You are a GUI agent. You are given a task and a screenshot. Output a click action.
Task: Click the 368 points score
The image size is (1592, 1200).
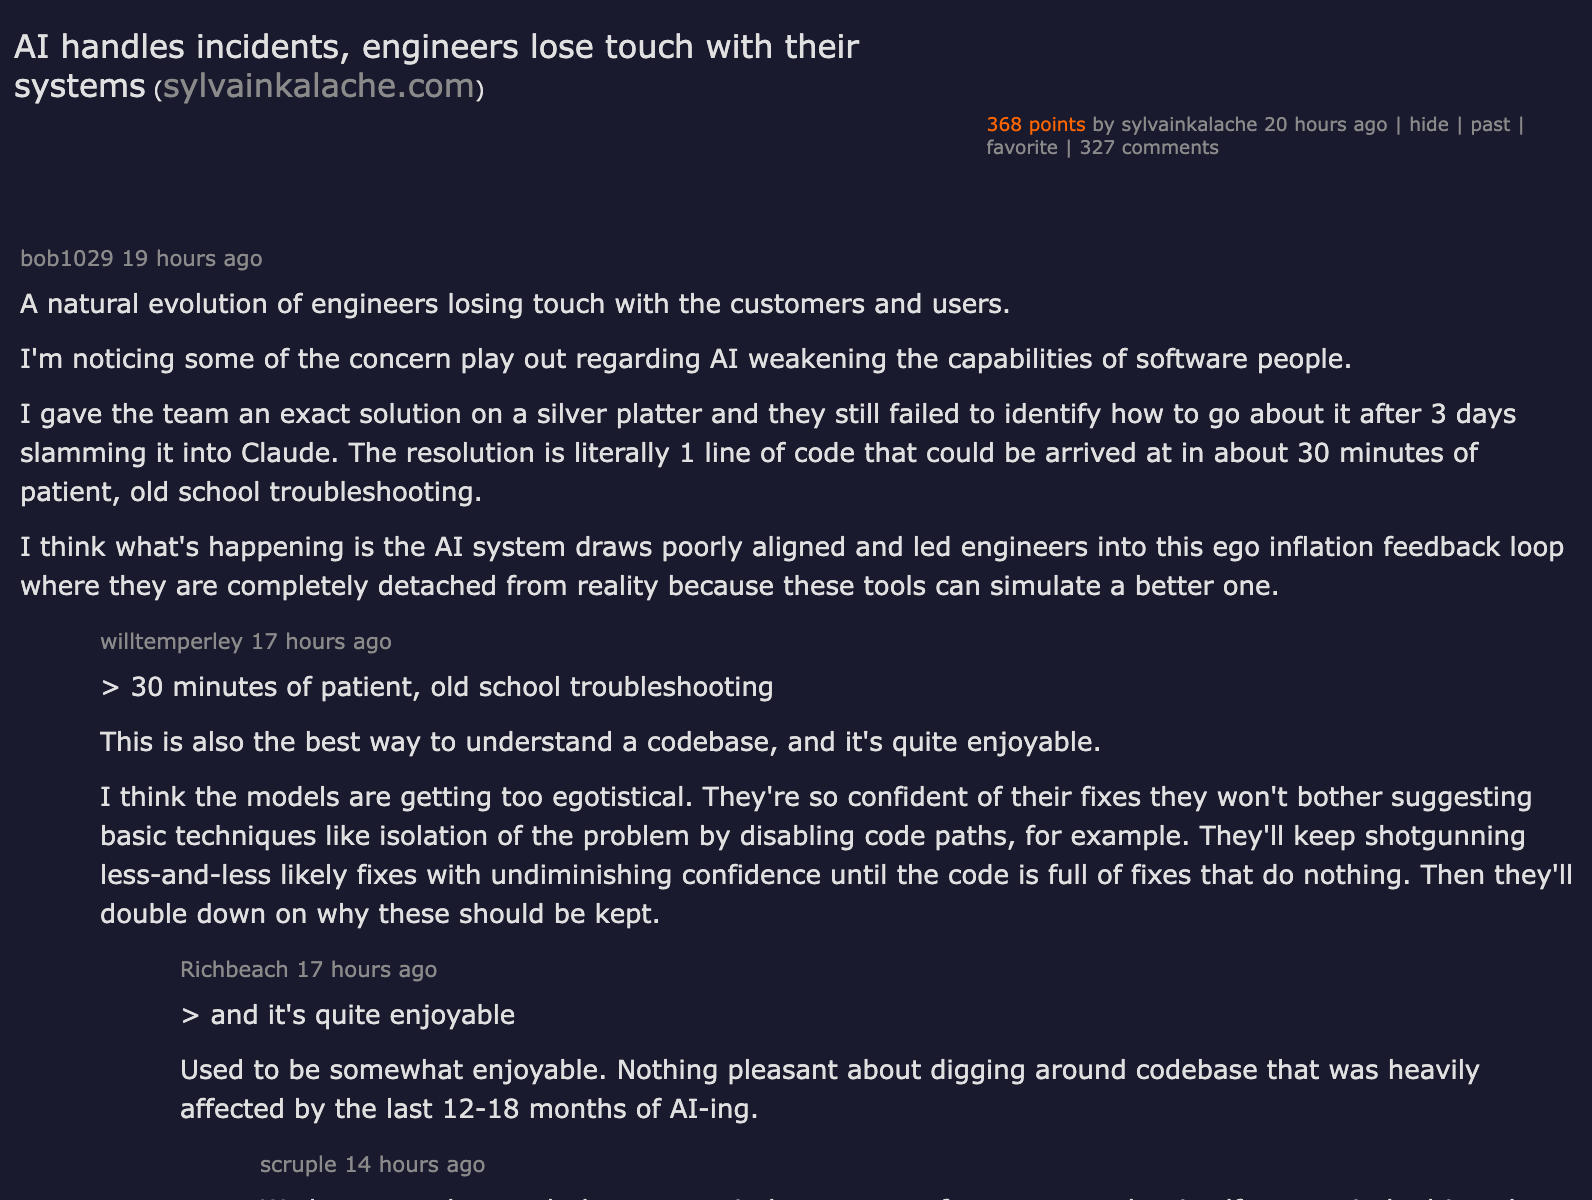[x=1035, y=124]
